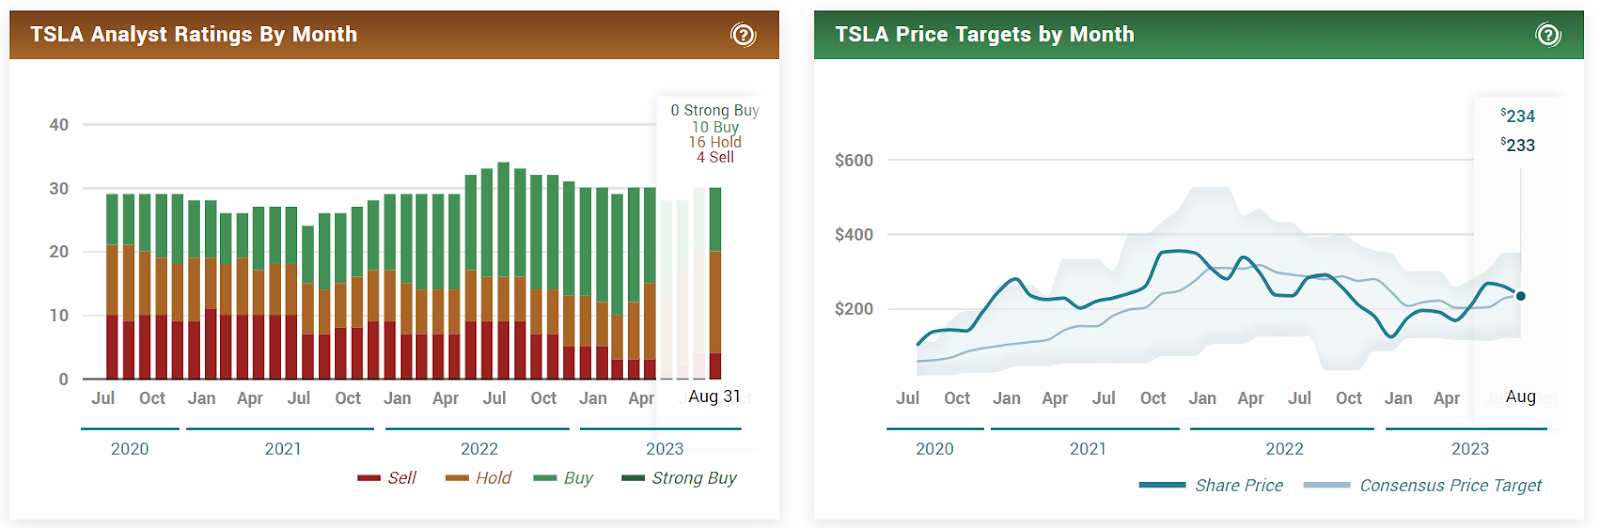This screenshot has width=1600, height=528.
Task: Click the $233 price tooltip value
Action: 1518,145
